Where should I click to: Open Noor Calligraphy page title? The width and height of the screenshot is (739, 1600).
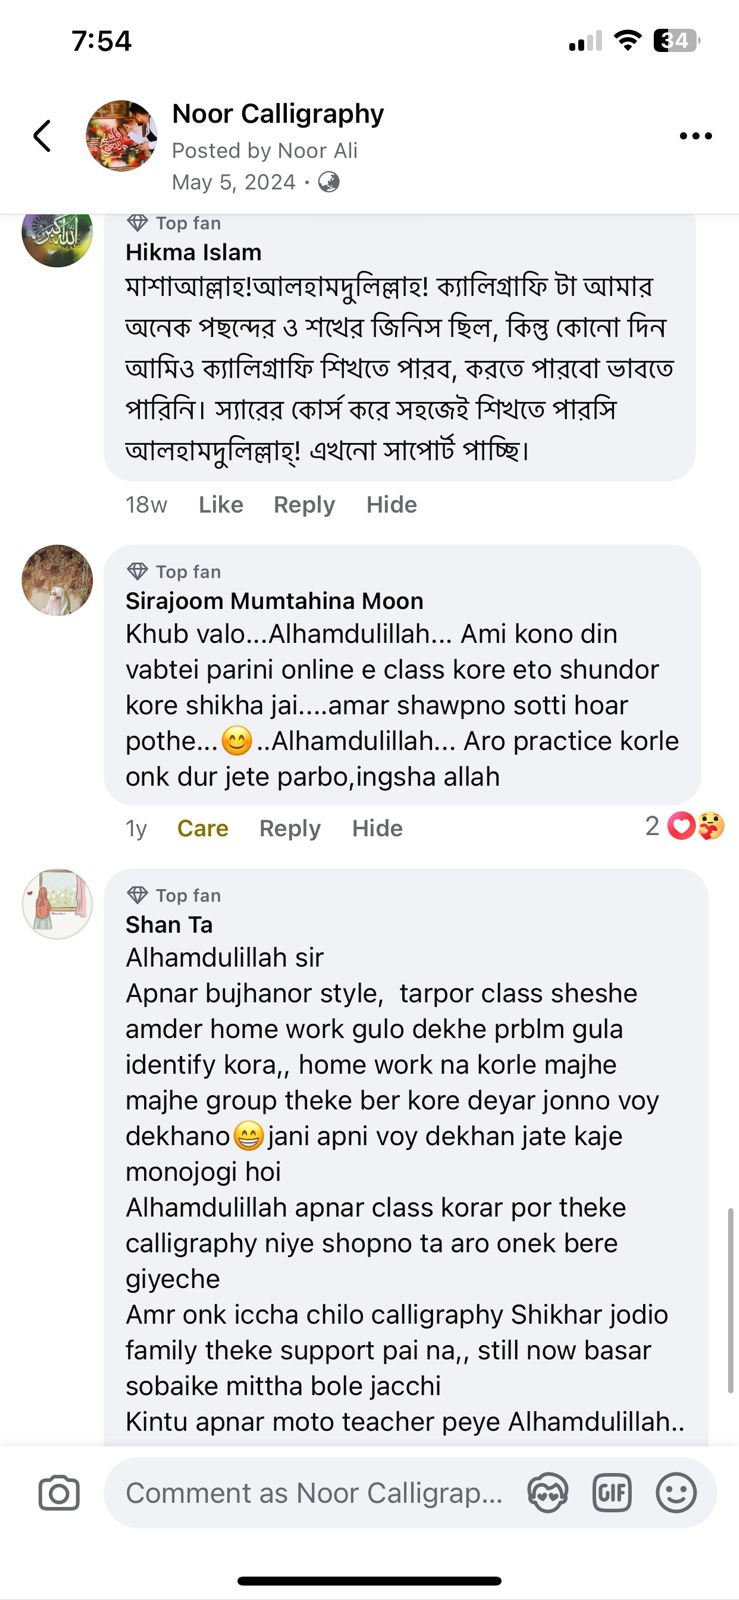(278, 114)
